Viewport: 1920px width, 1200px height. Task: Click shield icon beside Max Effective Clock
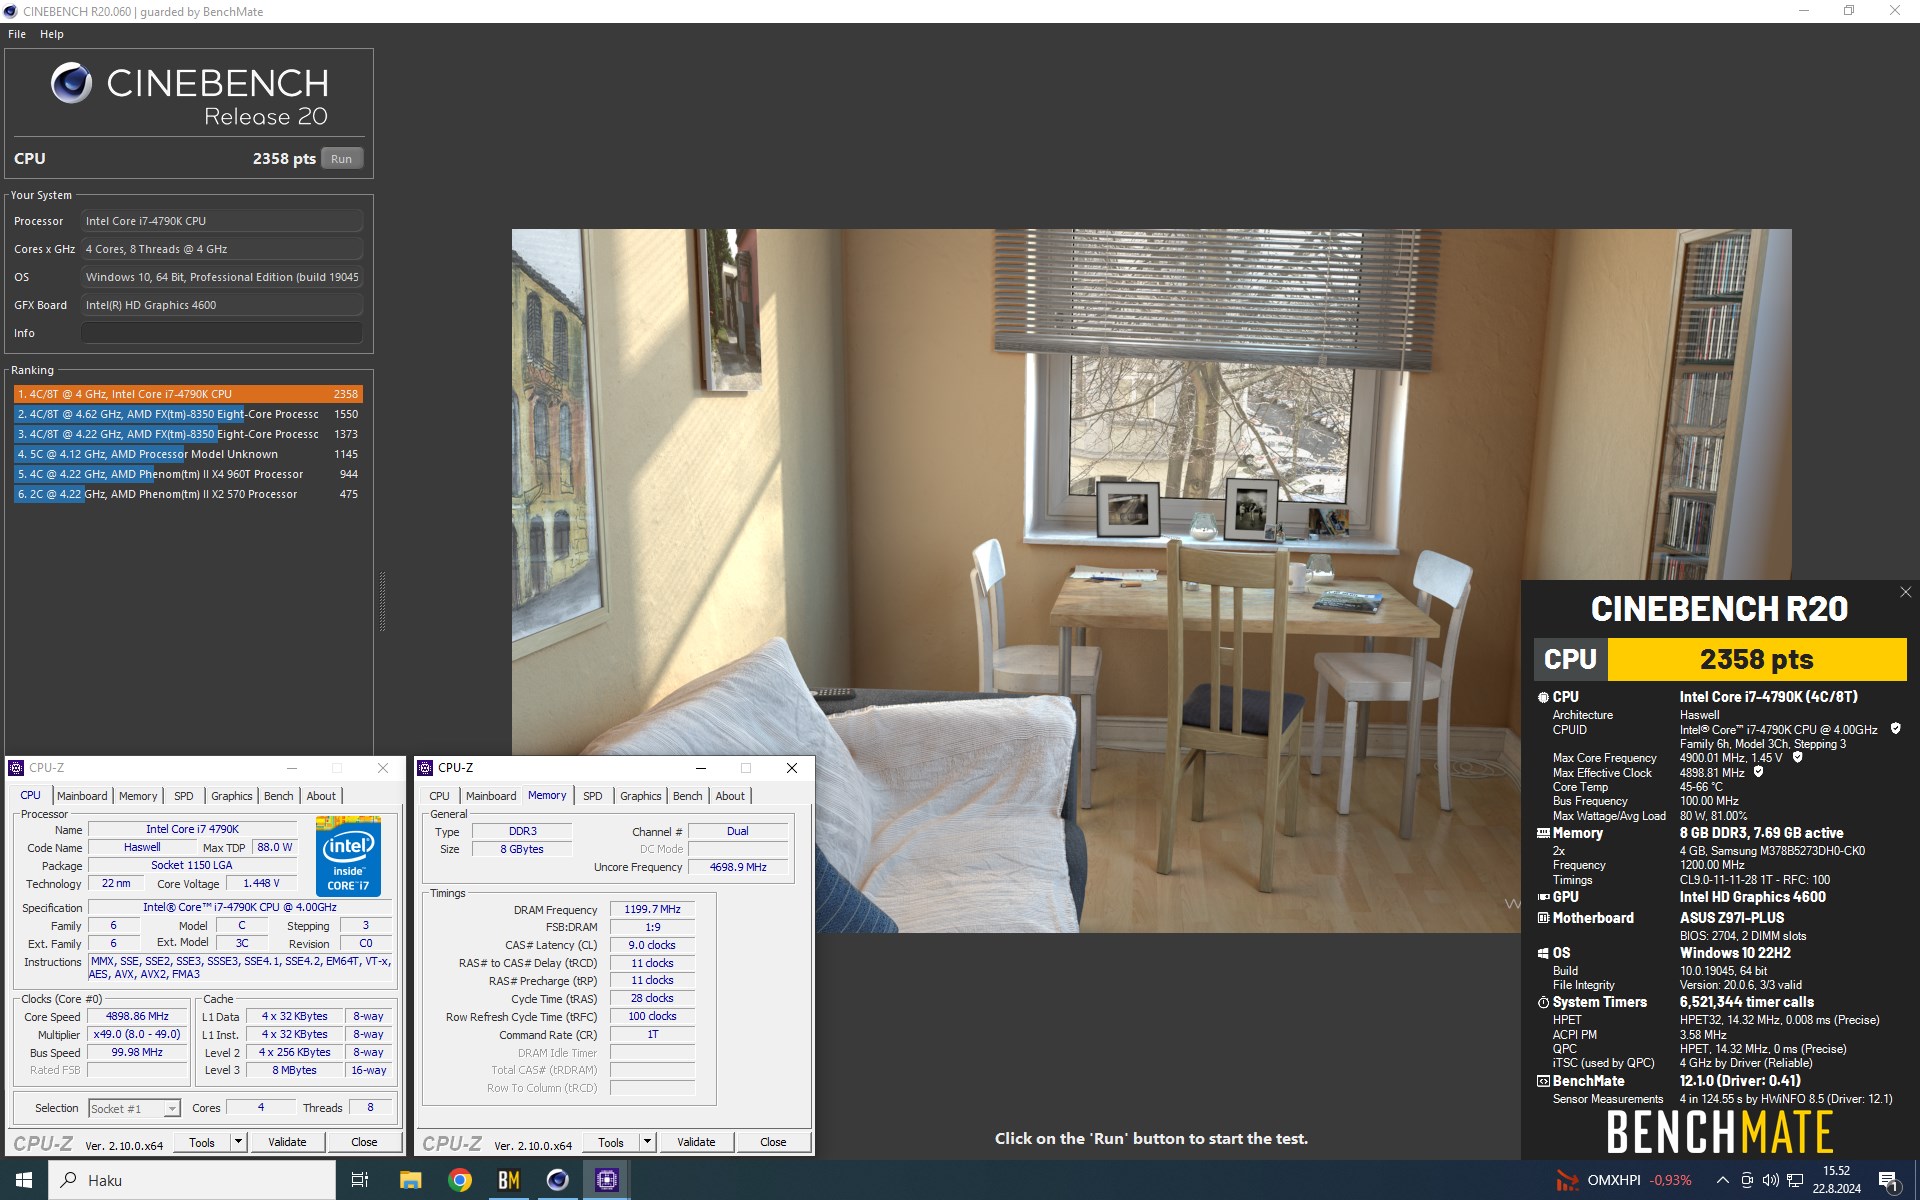[x=1758, y=772]
